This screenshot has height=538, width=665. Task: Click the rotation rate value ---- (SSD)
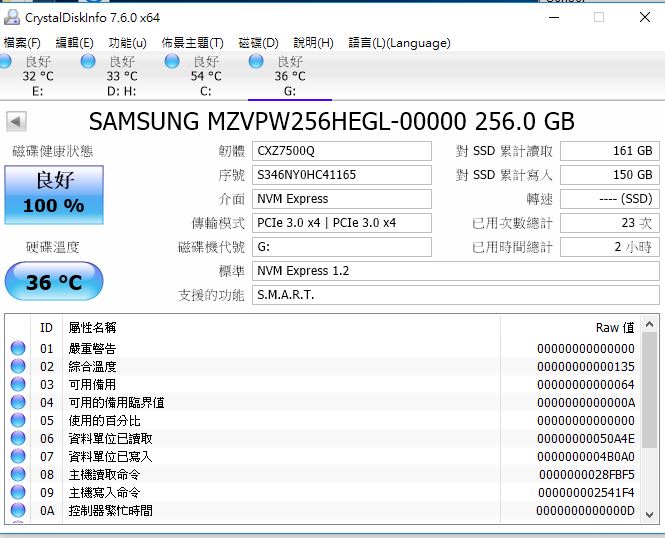(x=610, y=199)
